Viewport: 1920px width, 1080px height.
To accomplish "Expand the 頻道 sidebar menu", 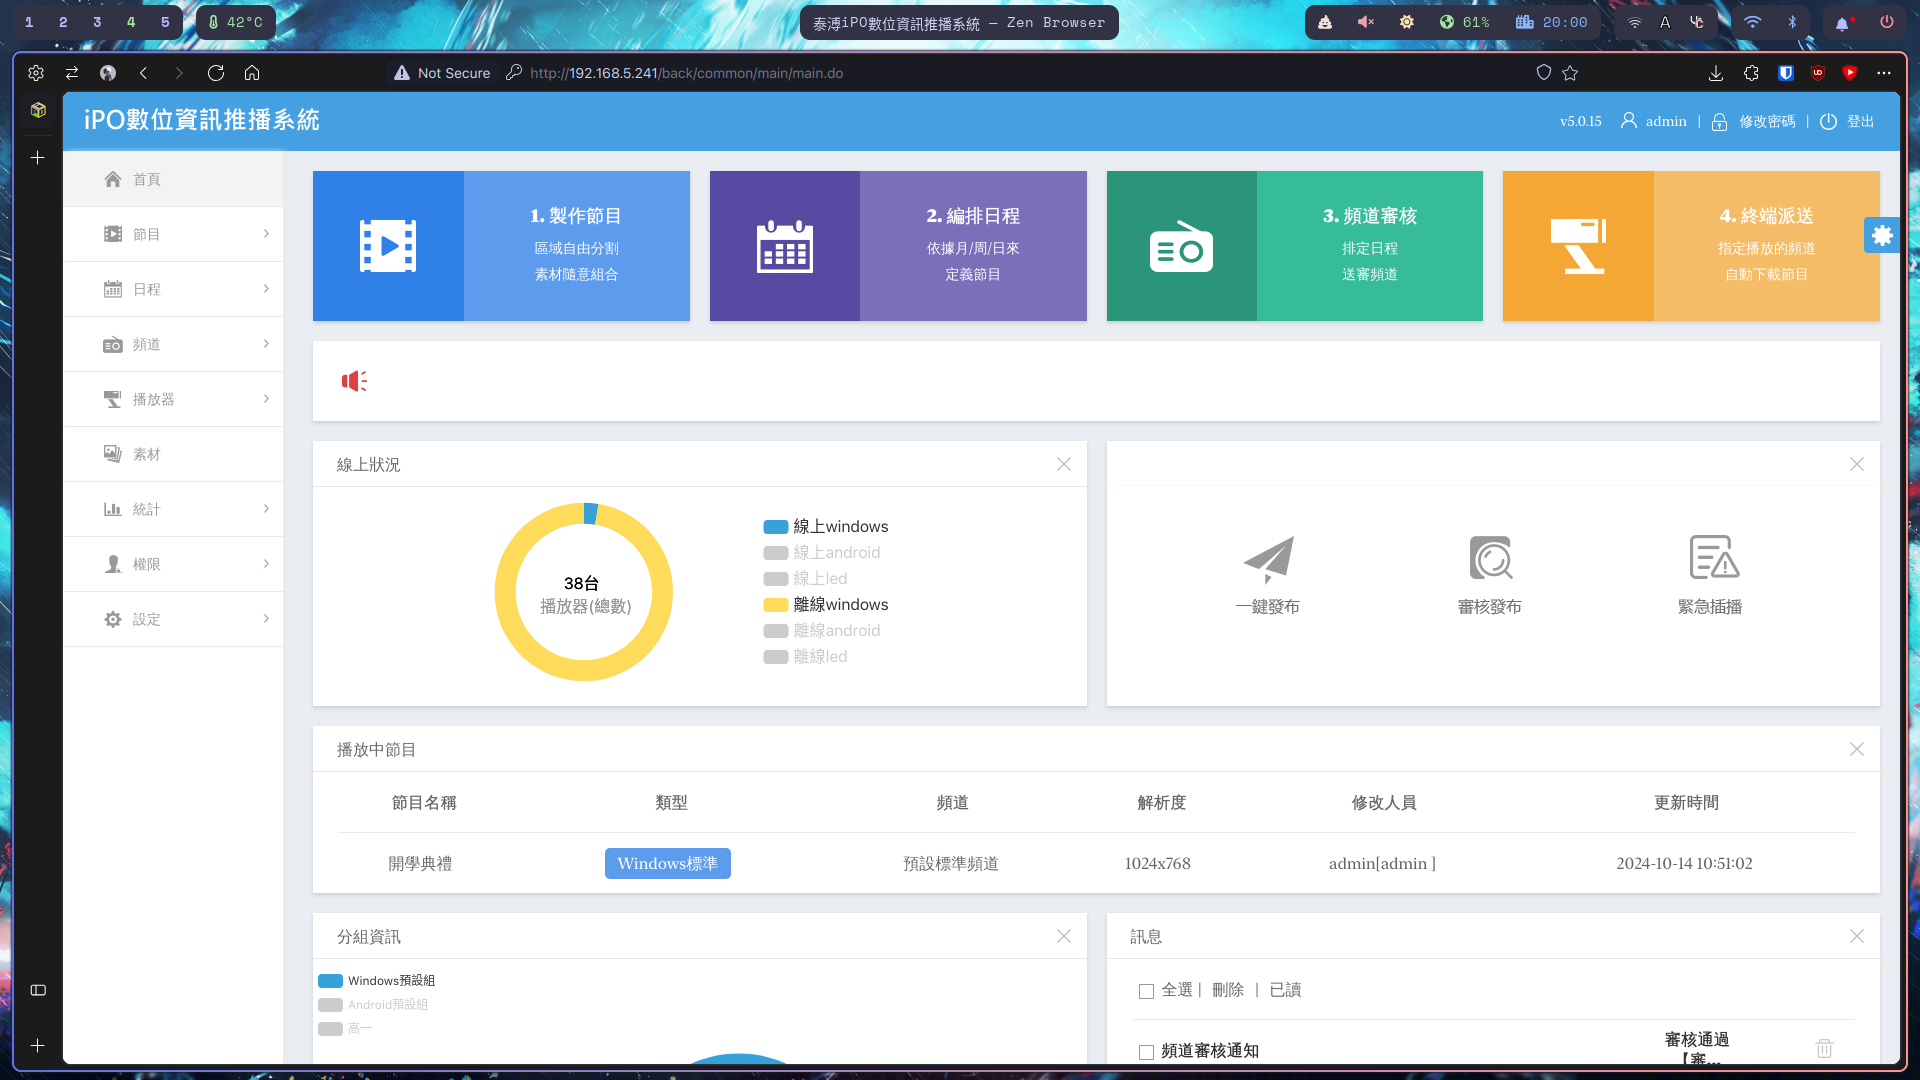I will tap(173, 344).
